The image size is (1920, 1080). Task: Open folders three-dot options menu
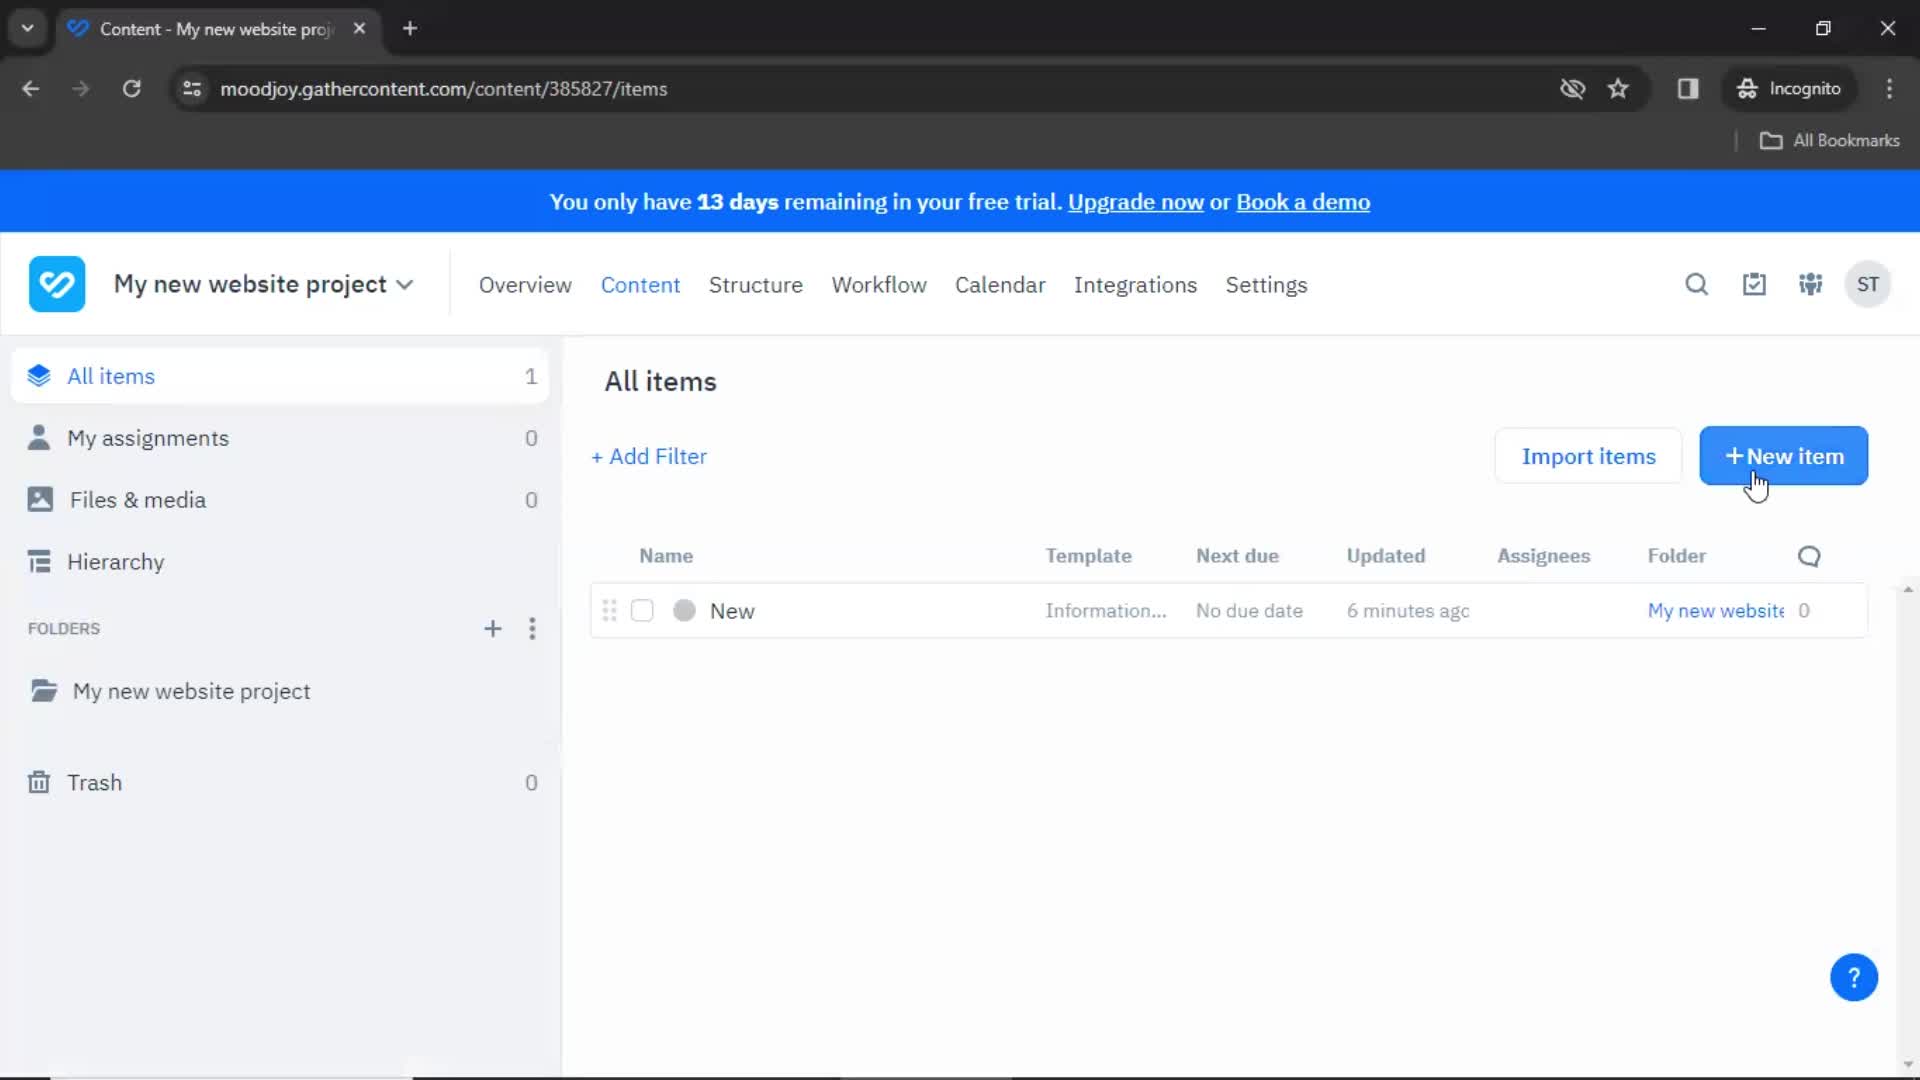tap(532, 629)
